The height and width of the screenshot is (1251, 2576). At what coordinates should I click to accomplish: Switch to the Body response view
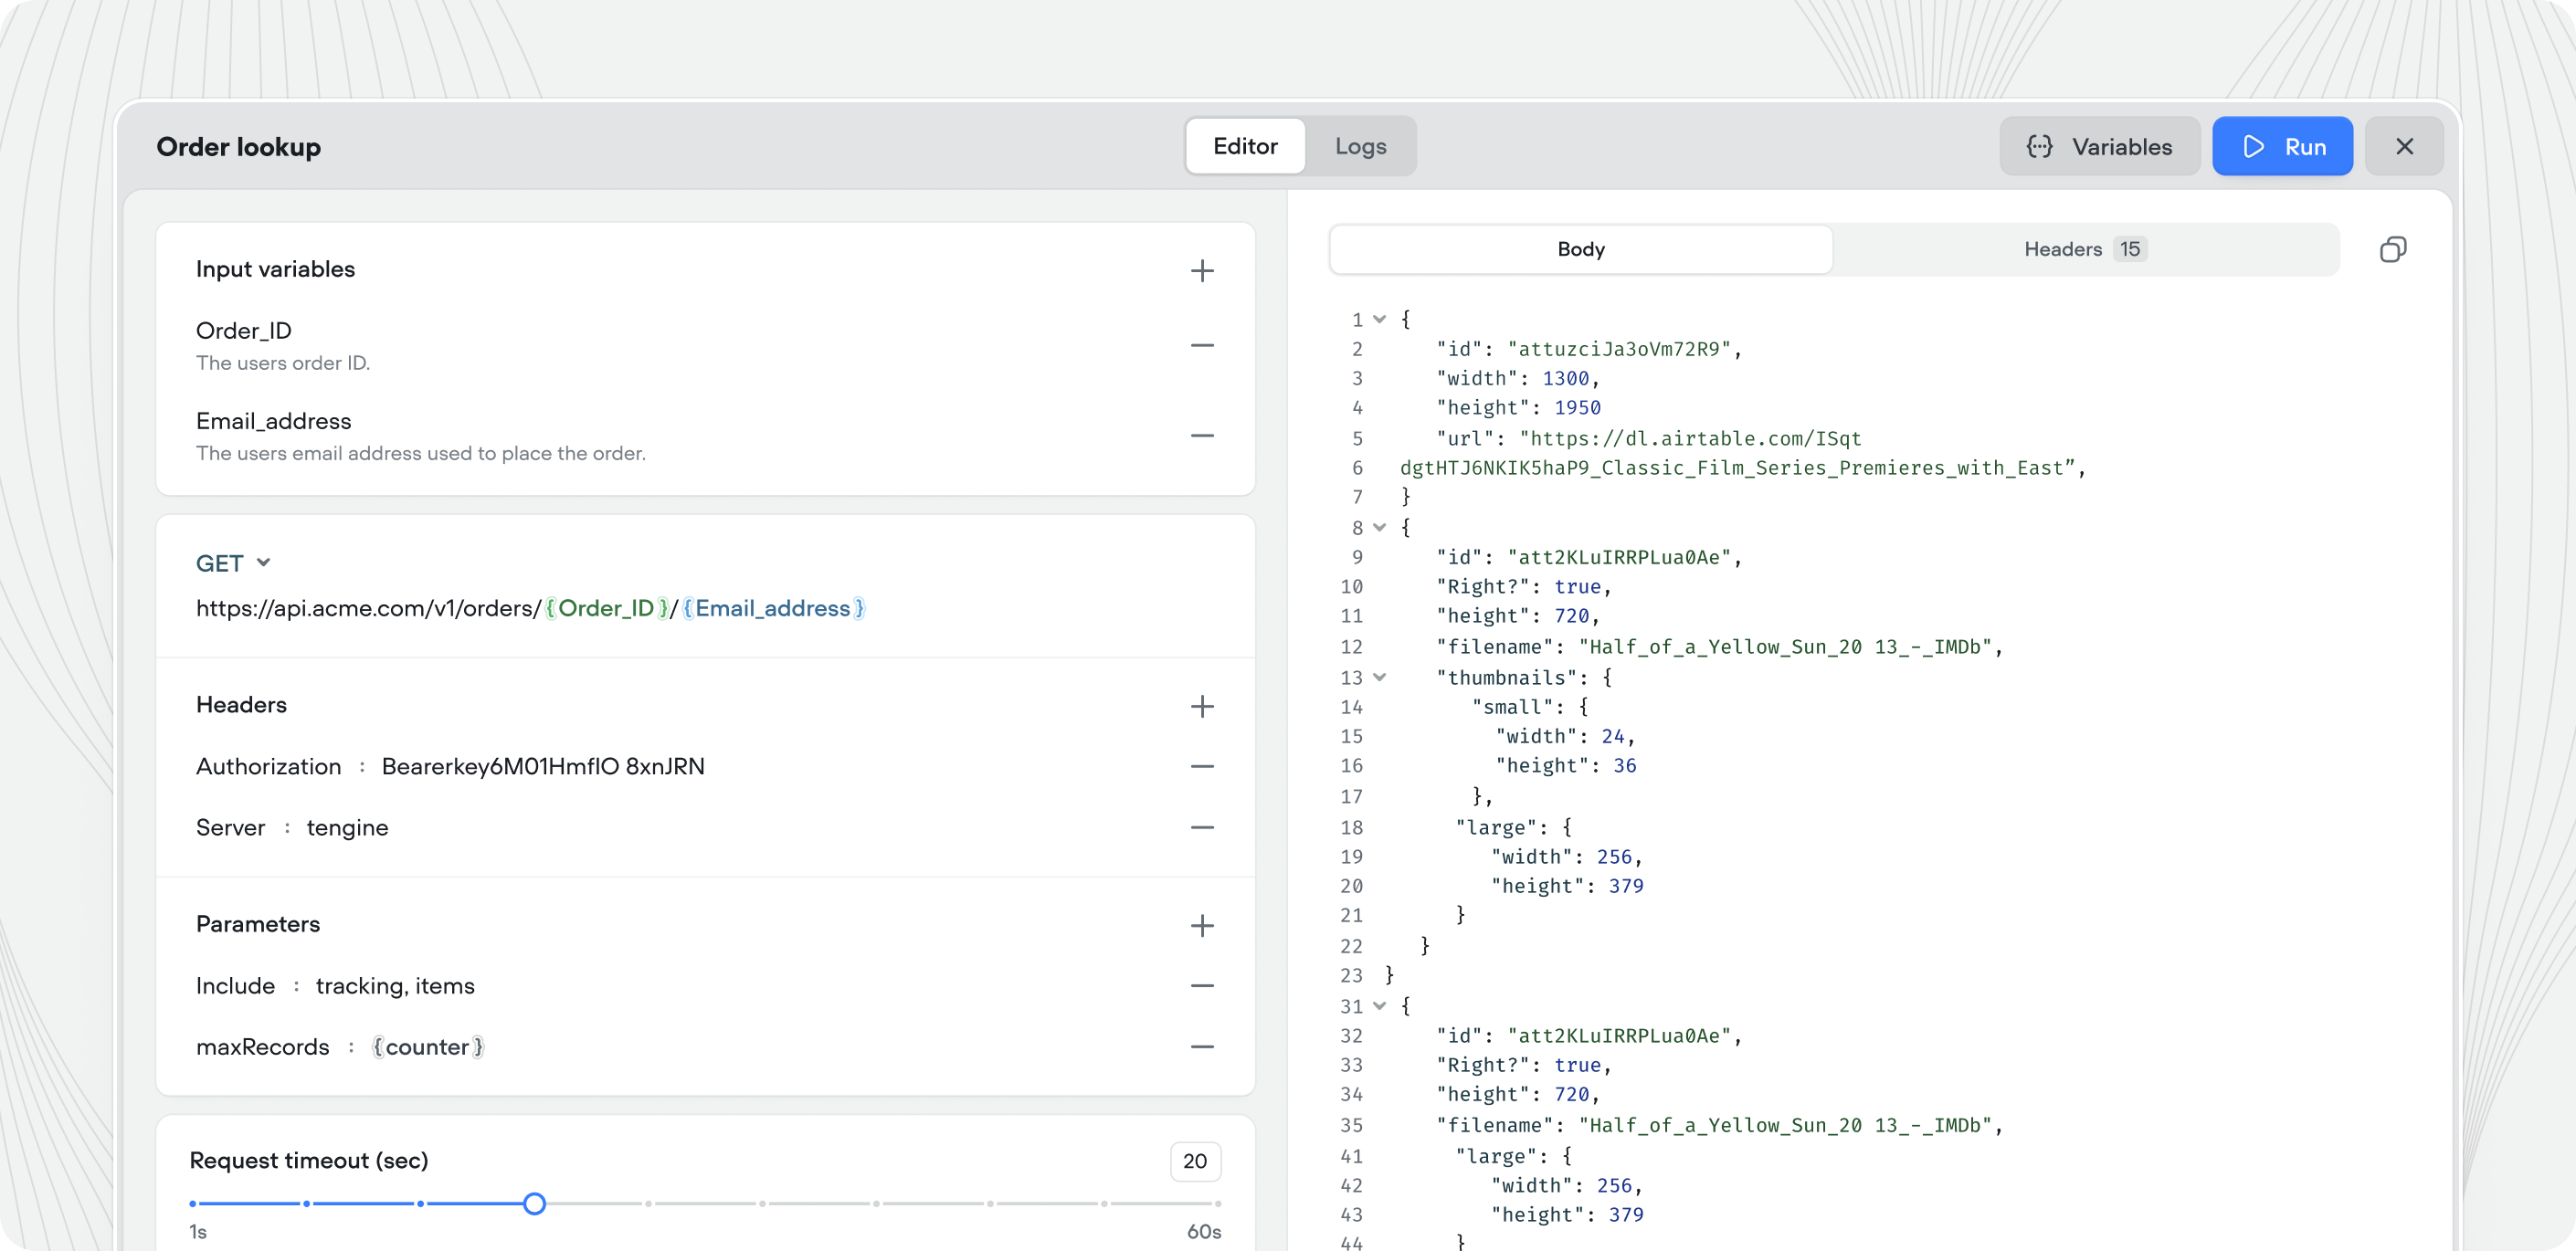pos(1579,249)
